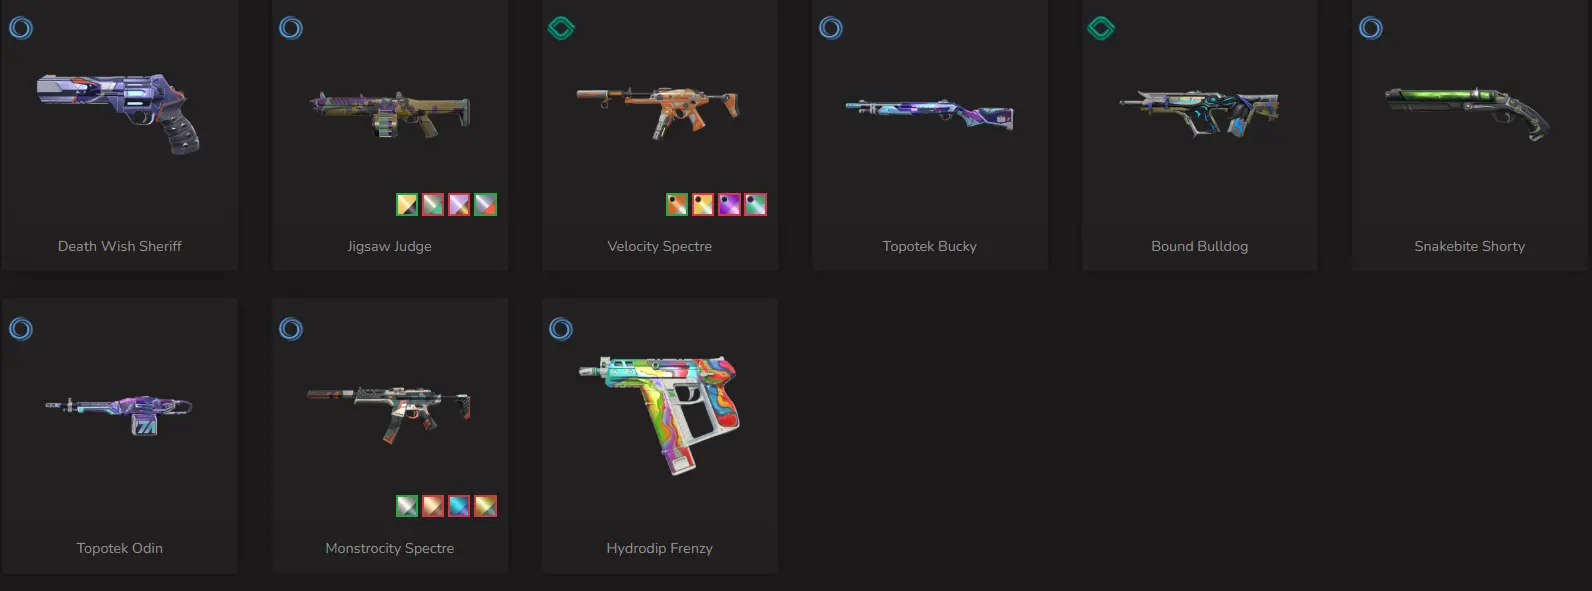This screenshot has width=1592, height=591.
Task: Select the blue-pink variant swatch of Monstrocity Spectre
Action: tap(459, 506)
